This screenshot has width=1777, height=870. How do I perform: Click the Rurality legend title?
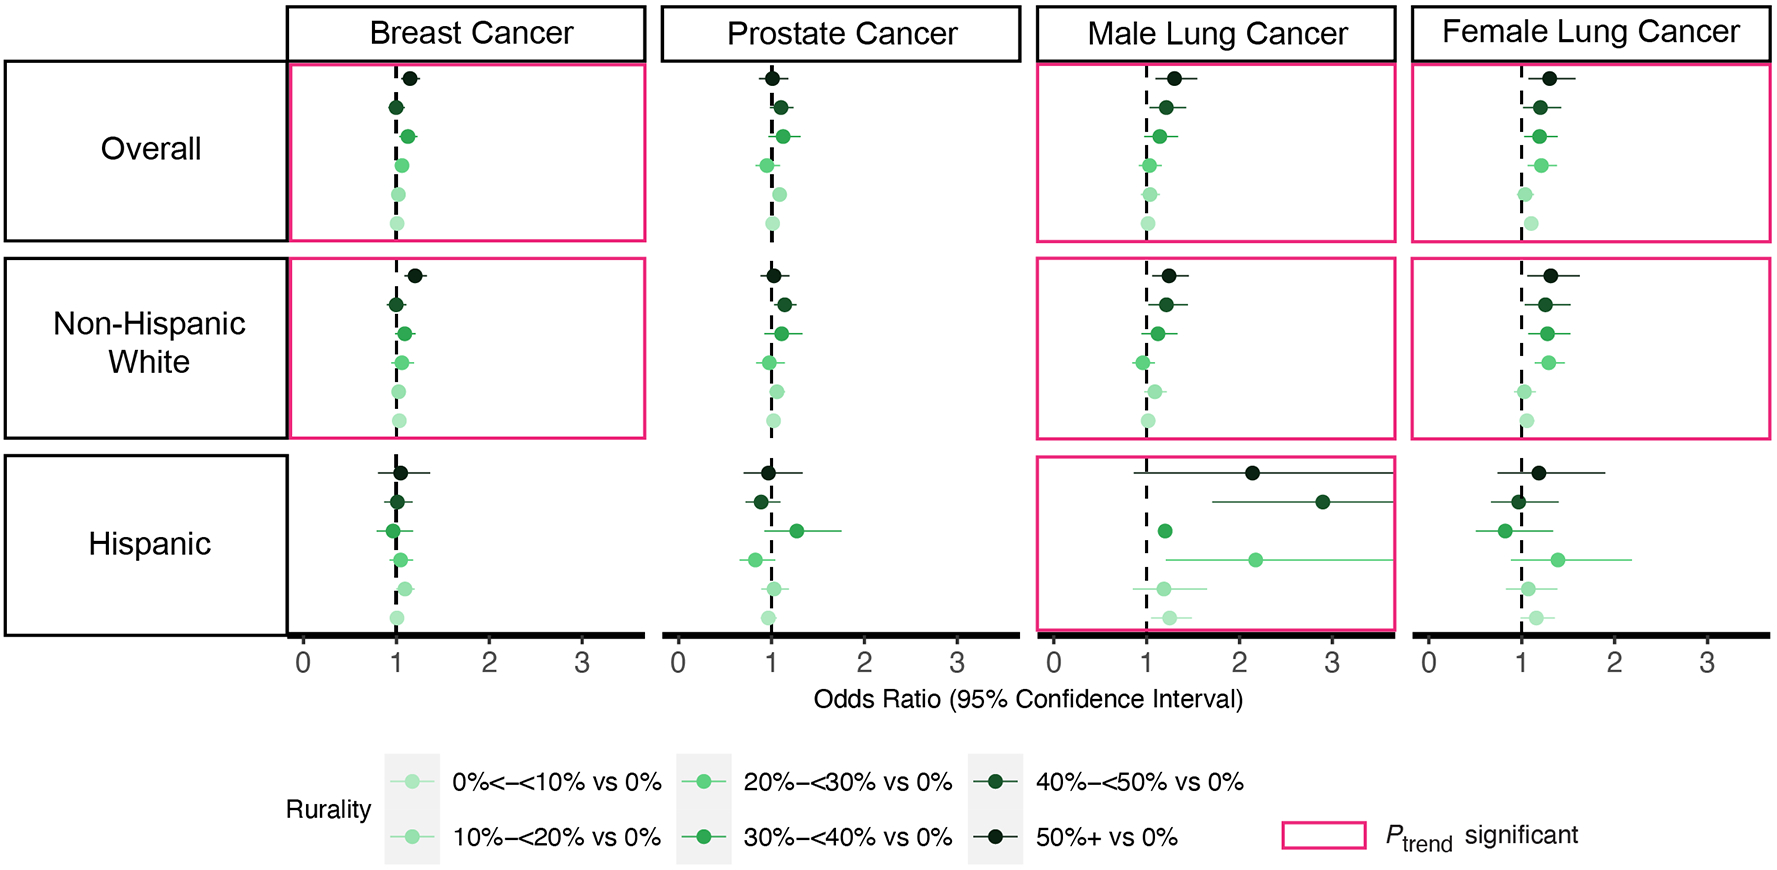(x=328, y=809)
